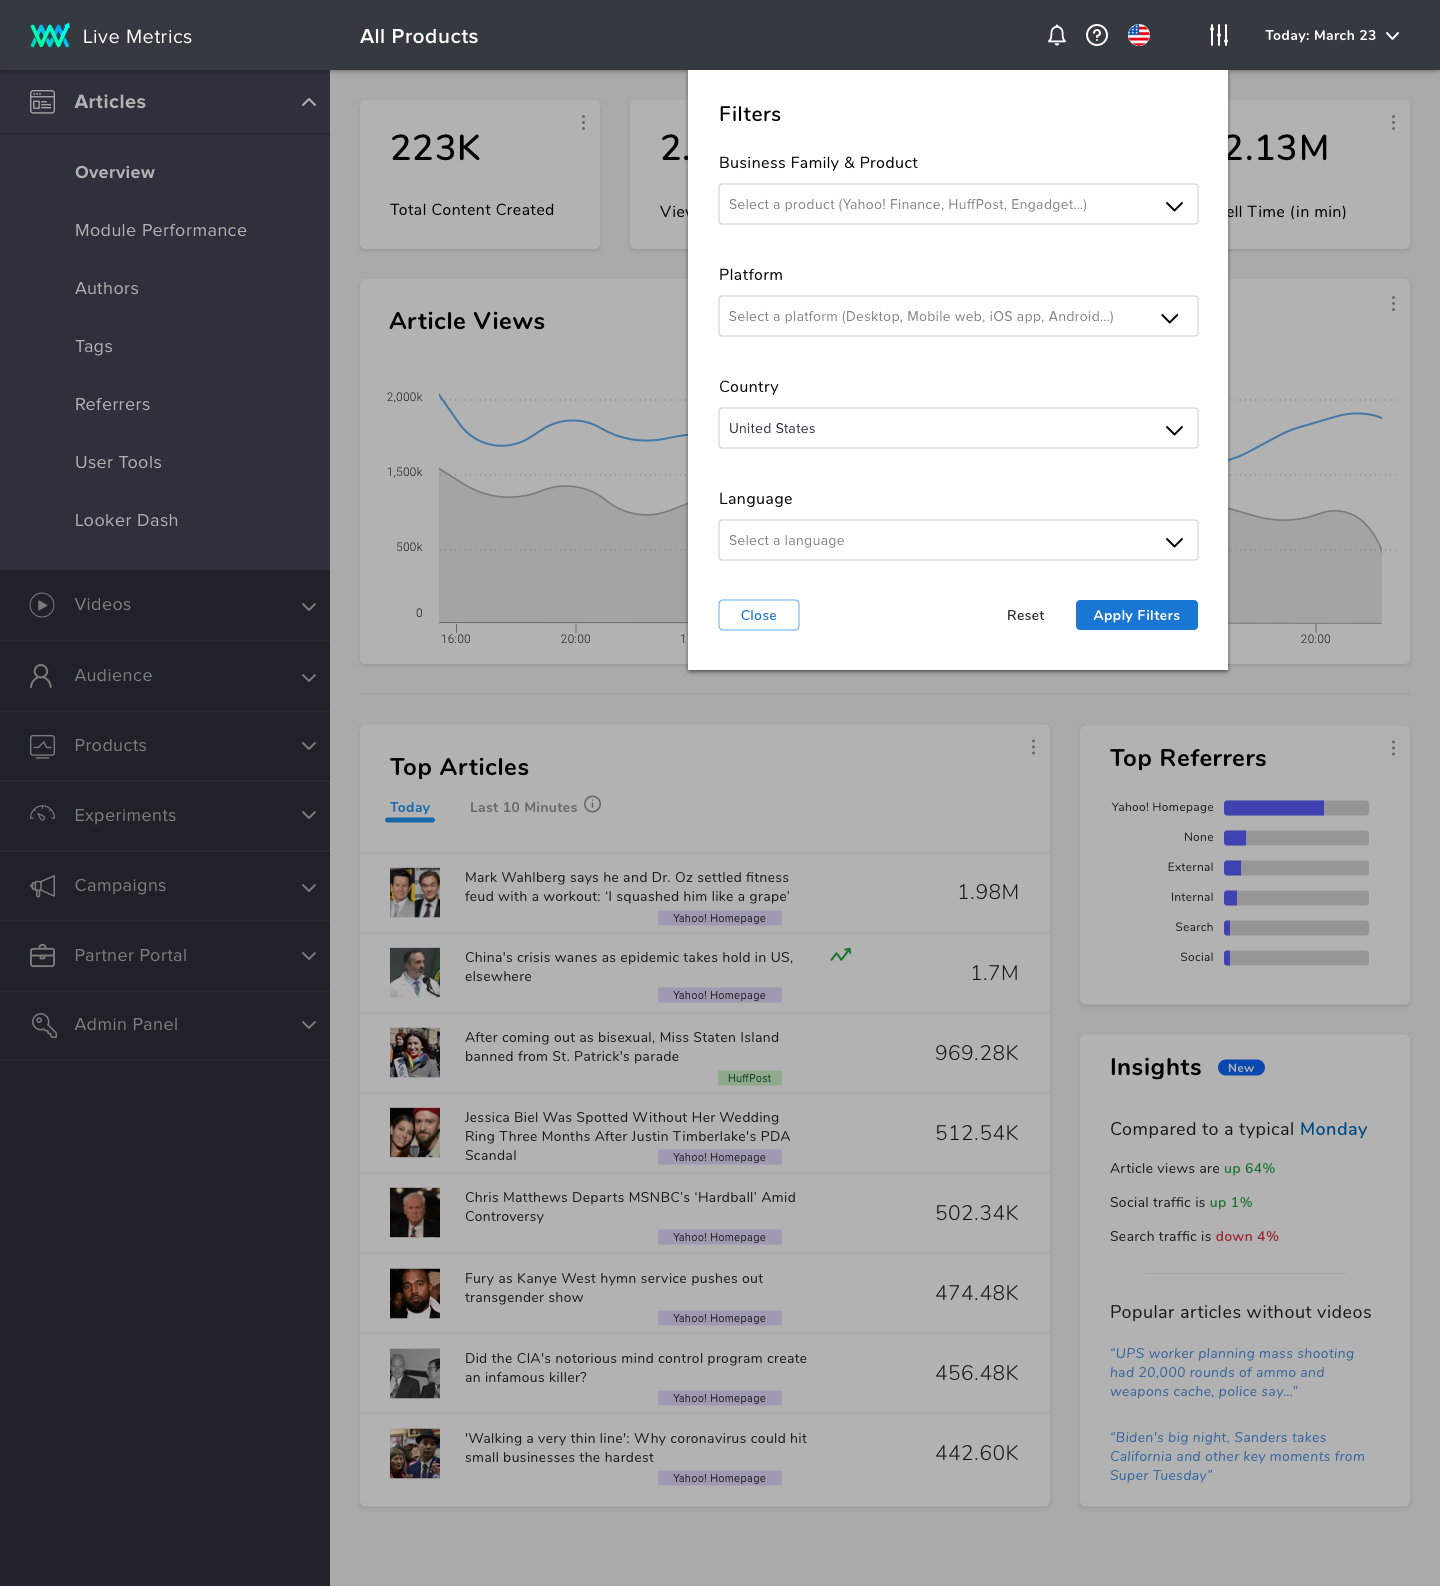The image size is (1440, 1586).
Task: Click Reset in the Filters panel
Action: [1026, 615]
